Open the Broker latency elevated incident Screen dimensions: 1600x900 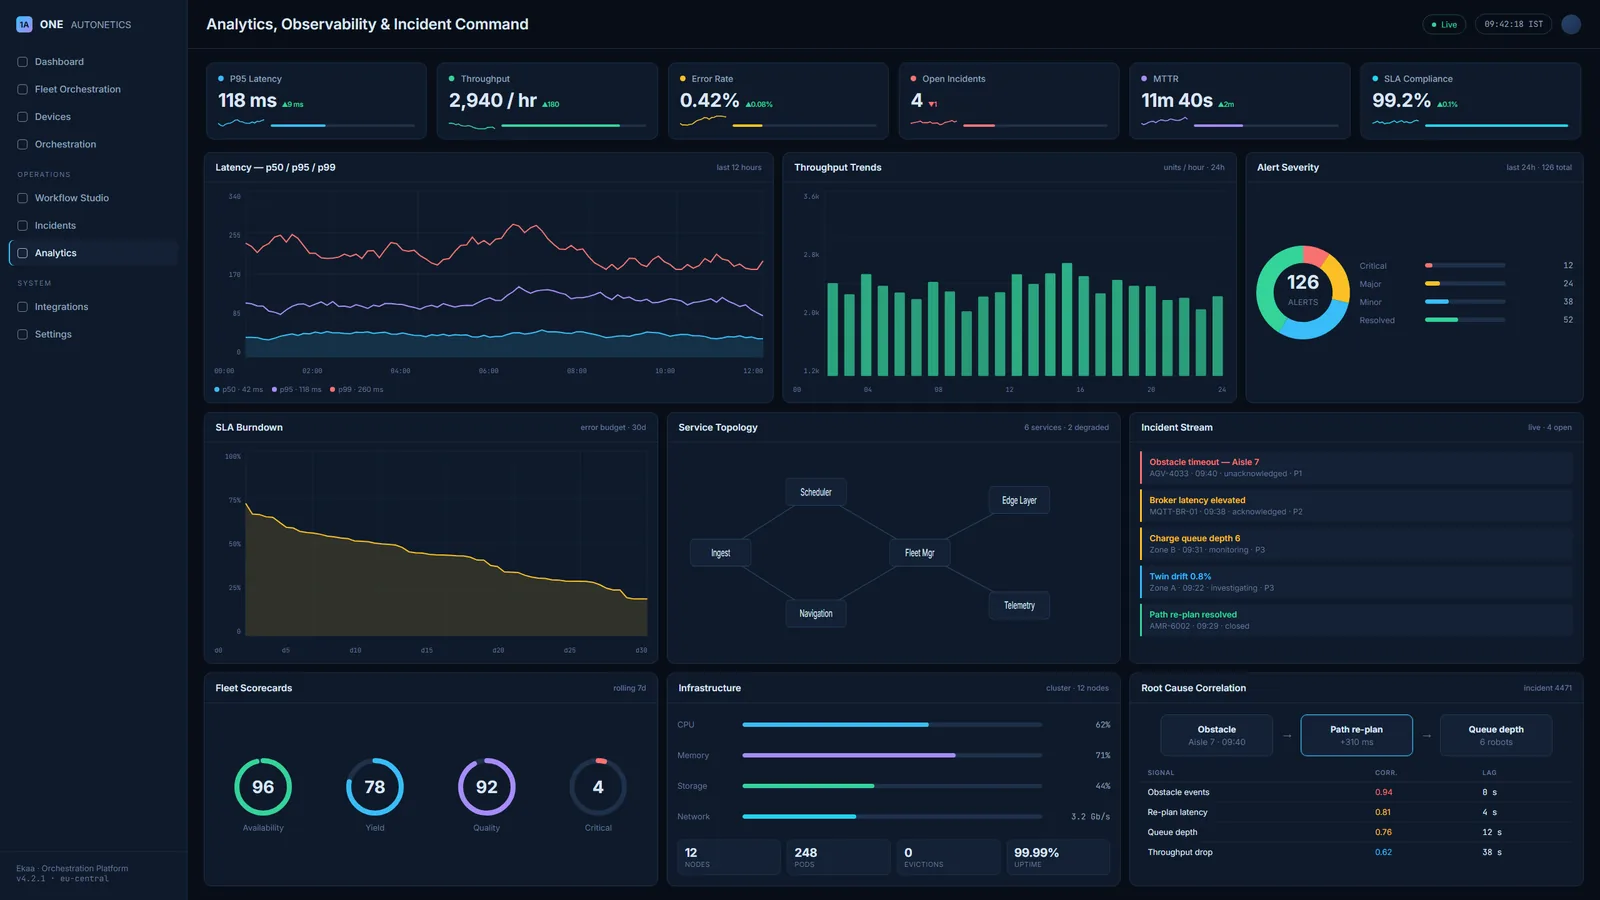[x=1356, y=506]
